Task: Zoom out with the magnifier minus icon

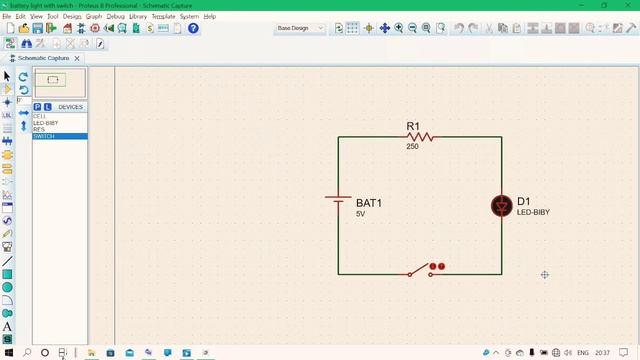Action: coord(413,28)
